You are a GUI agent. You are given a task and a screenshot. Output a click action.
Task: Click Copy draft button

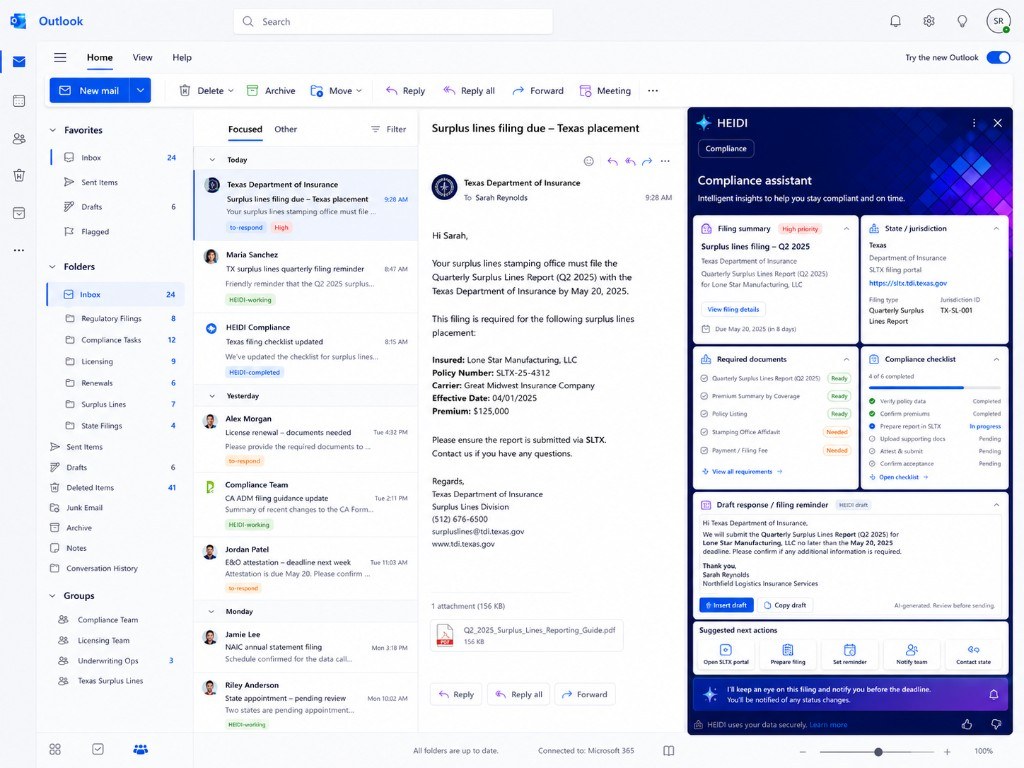[x=785, y=605]
